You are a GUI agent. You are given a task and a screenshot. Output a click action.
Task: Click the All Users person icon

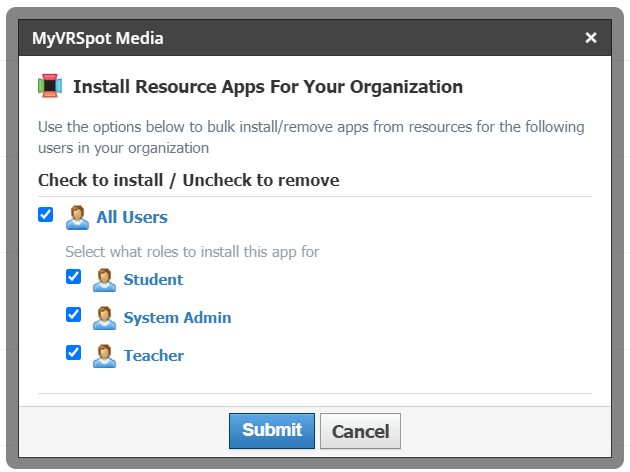77,217
